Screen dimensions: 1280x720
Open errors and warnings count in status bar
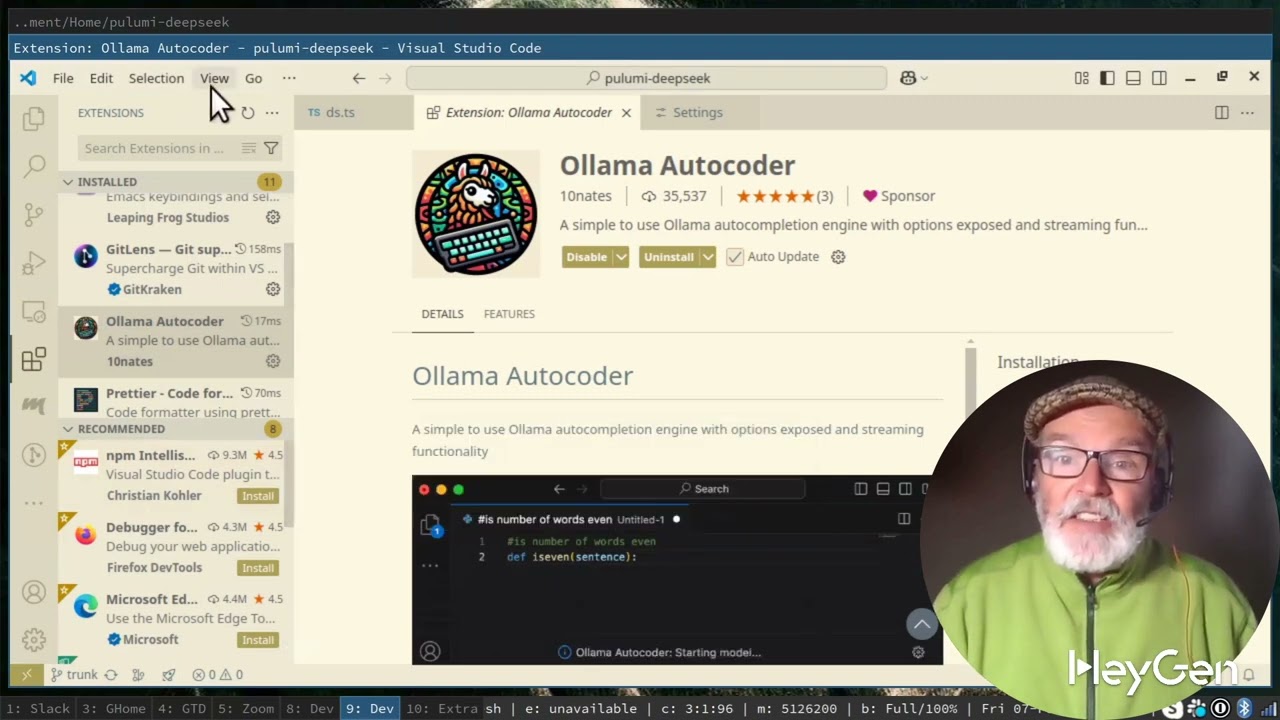pos(217,675)
